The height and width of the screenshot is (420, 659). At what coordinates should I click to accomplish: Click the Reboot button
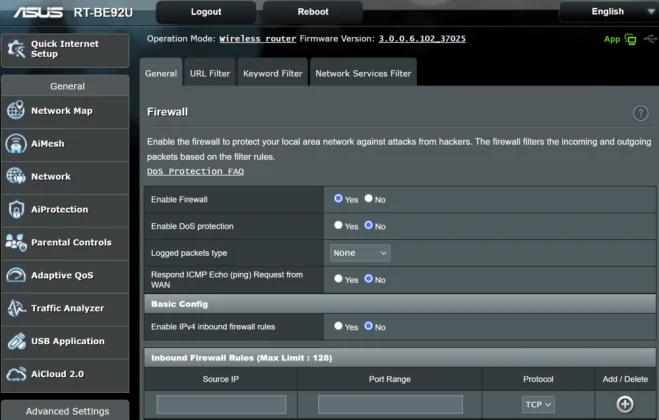(x=313, y=12)
